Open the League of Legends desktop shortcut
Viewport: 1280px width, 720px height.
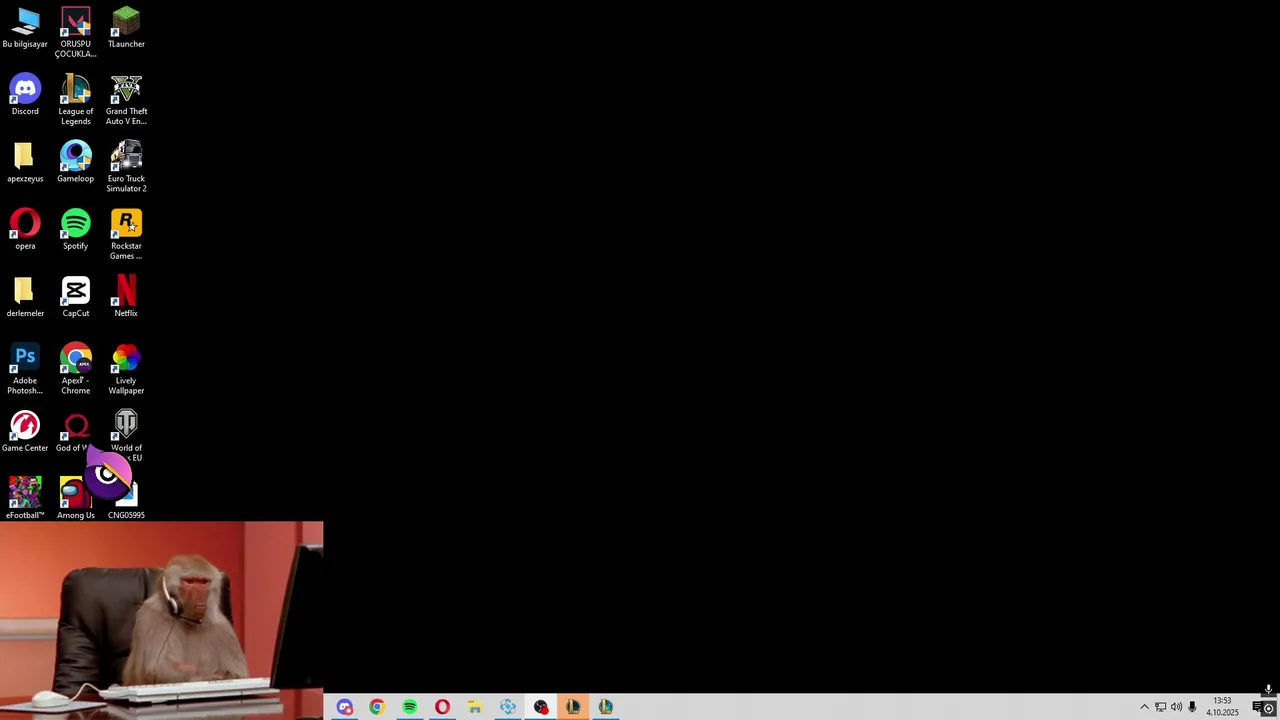click(x=75, y=100)
